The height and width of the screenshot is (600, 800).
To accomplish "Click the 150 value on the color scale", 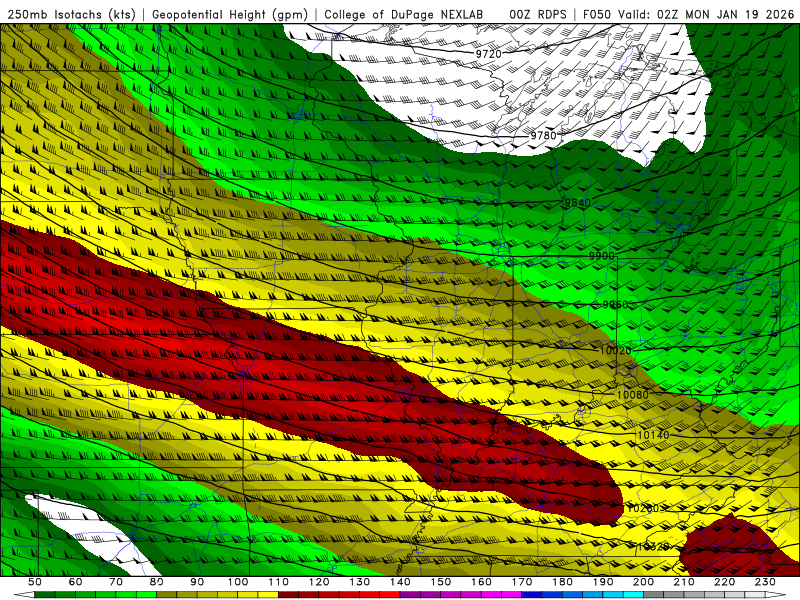I will coord(440,582).
